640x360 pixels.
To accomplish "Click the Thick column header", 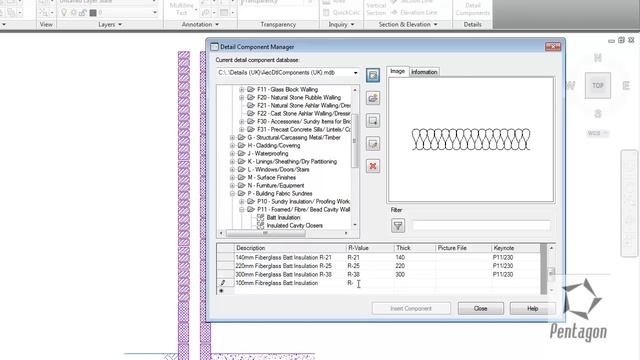I will click(x=415, y=248).
